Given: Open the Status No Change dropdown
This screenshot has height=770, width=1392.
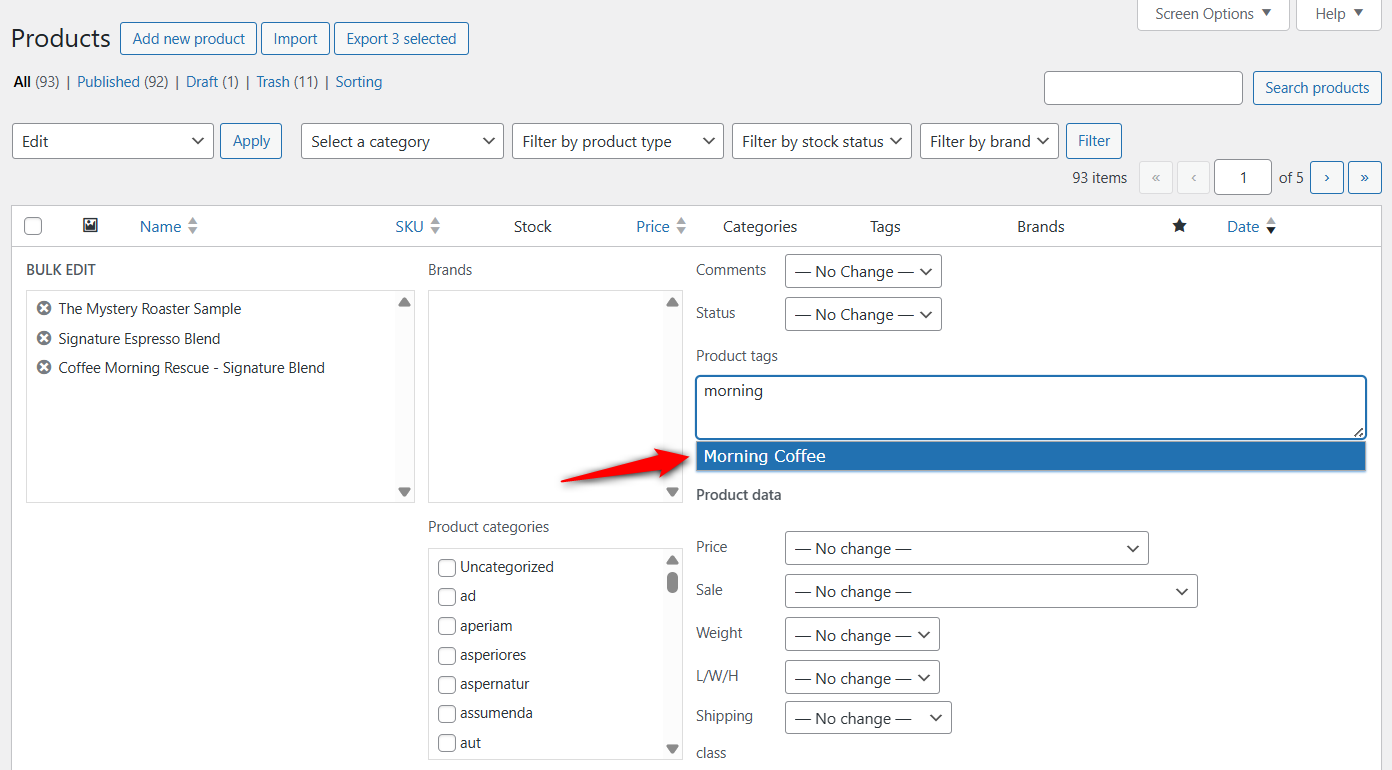Looking at the screenshot, I should click(862, 314).
